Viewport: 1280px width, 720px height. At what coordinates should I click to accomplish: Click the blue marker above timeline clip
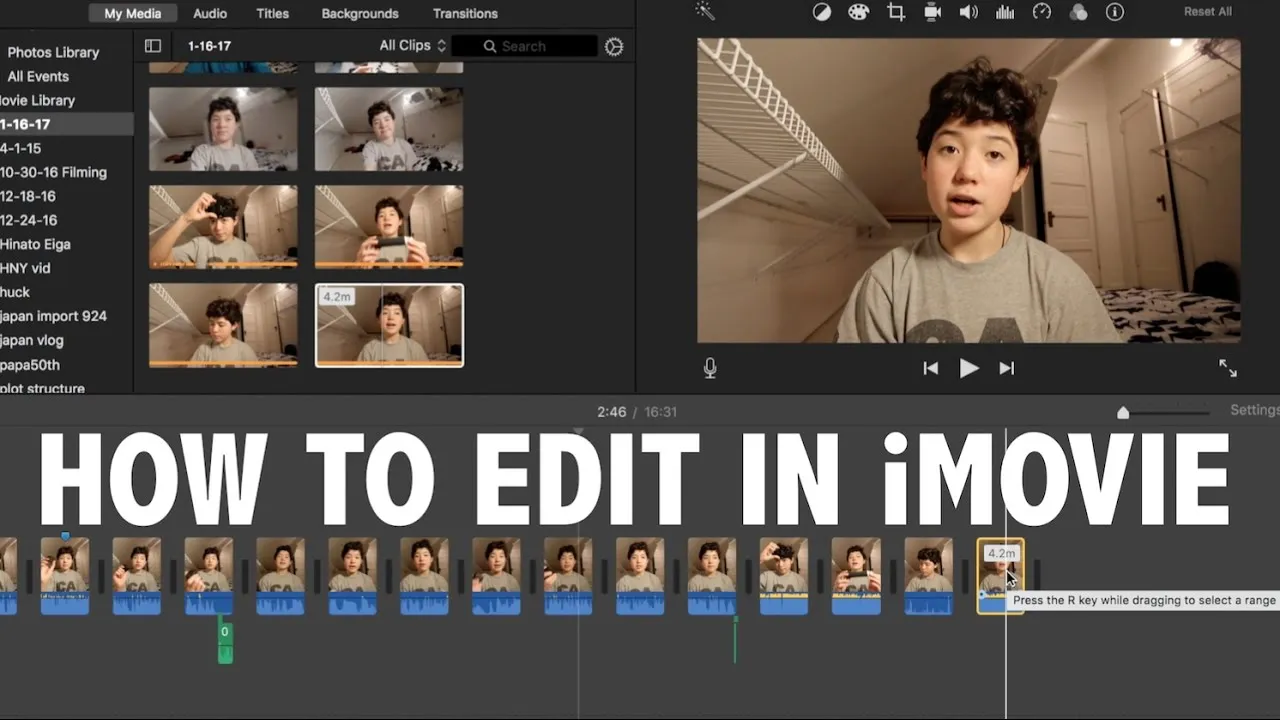point(65,537)
